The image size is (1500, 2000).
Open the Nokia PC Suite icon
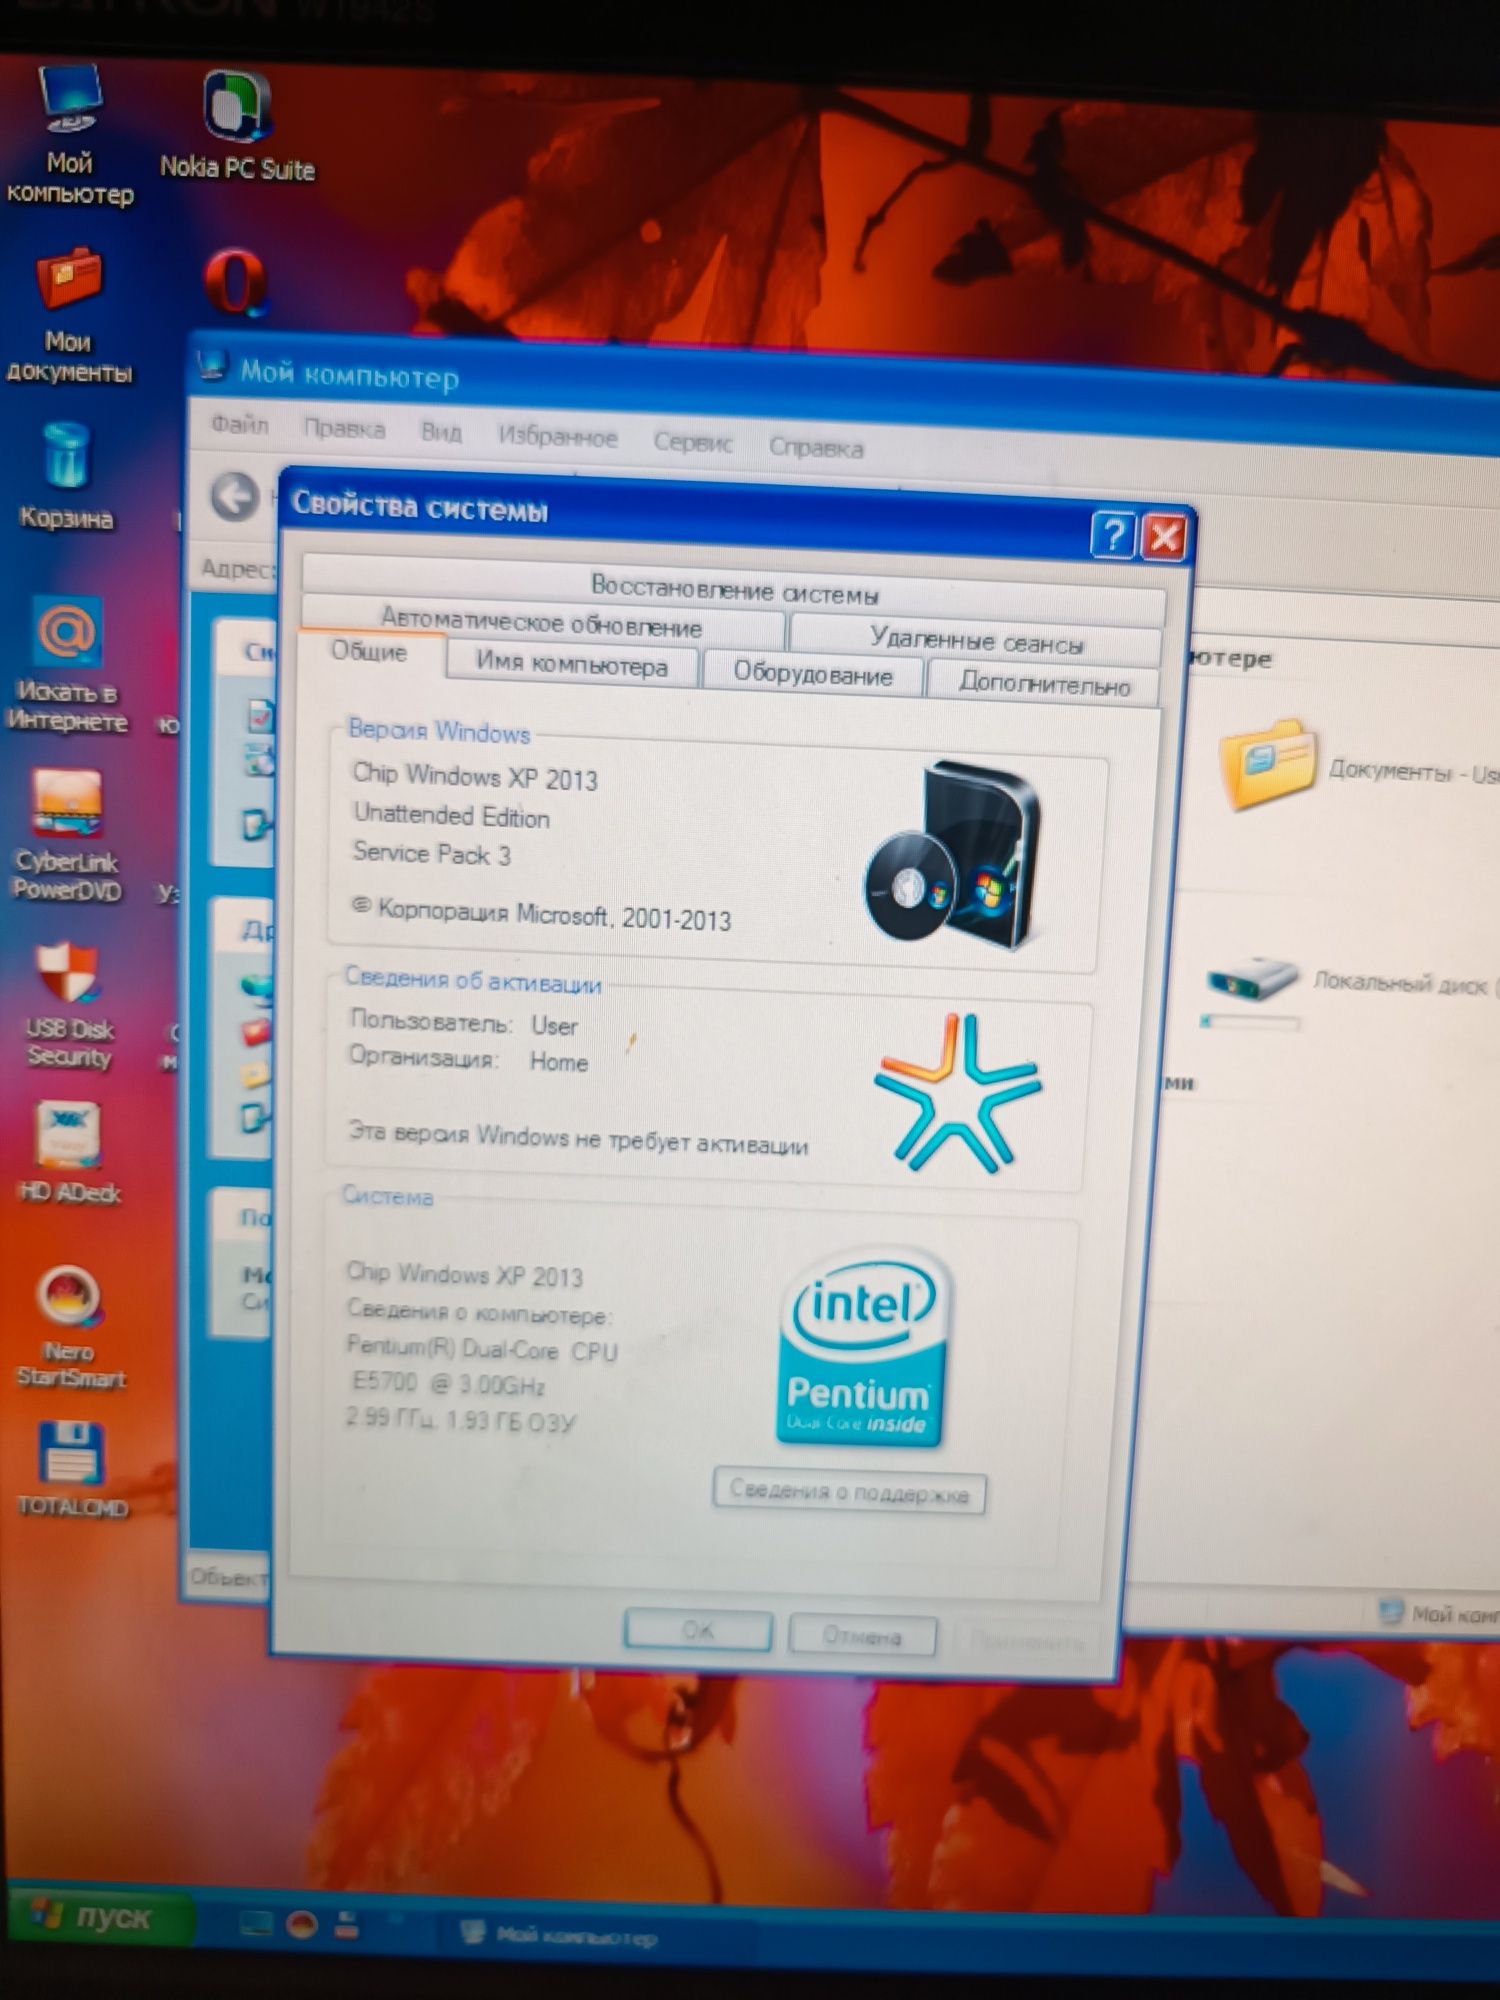(x=237, y=127)
